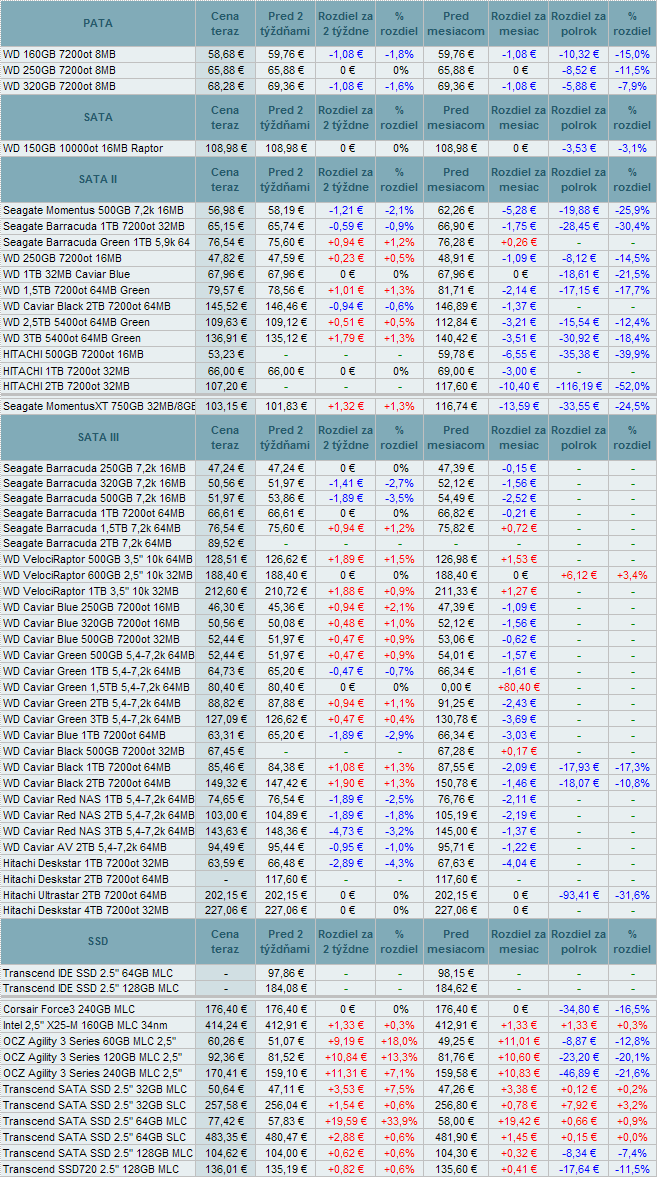Select the Cena teraz header in PATA section

point(225,23)
